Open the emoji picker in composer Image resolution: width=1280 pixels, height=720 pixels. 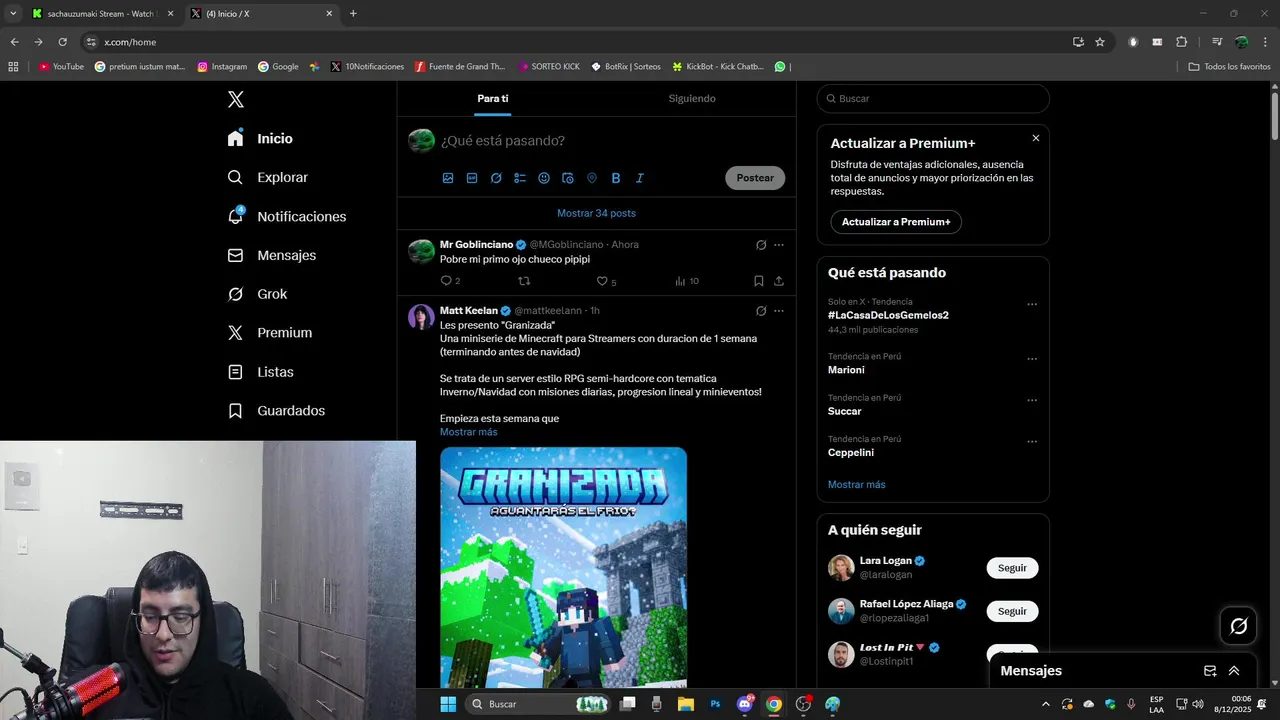(x=544, y=178)
